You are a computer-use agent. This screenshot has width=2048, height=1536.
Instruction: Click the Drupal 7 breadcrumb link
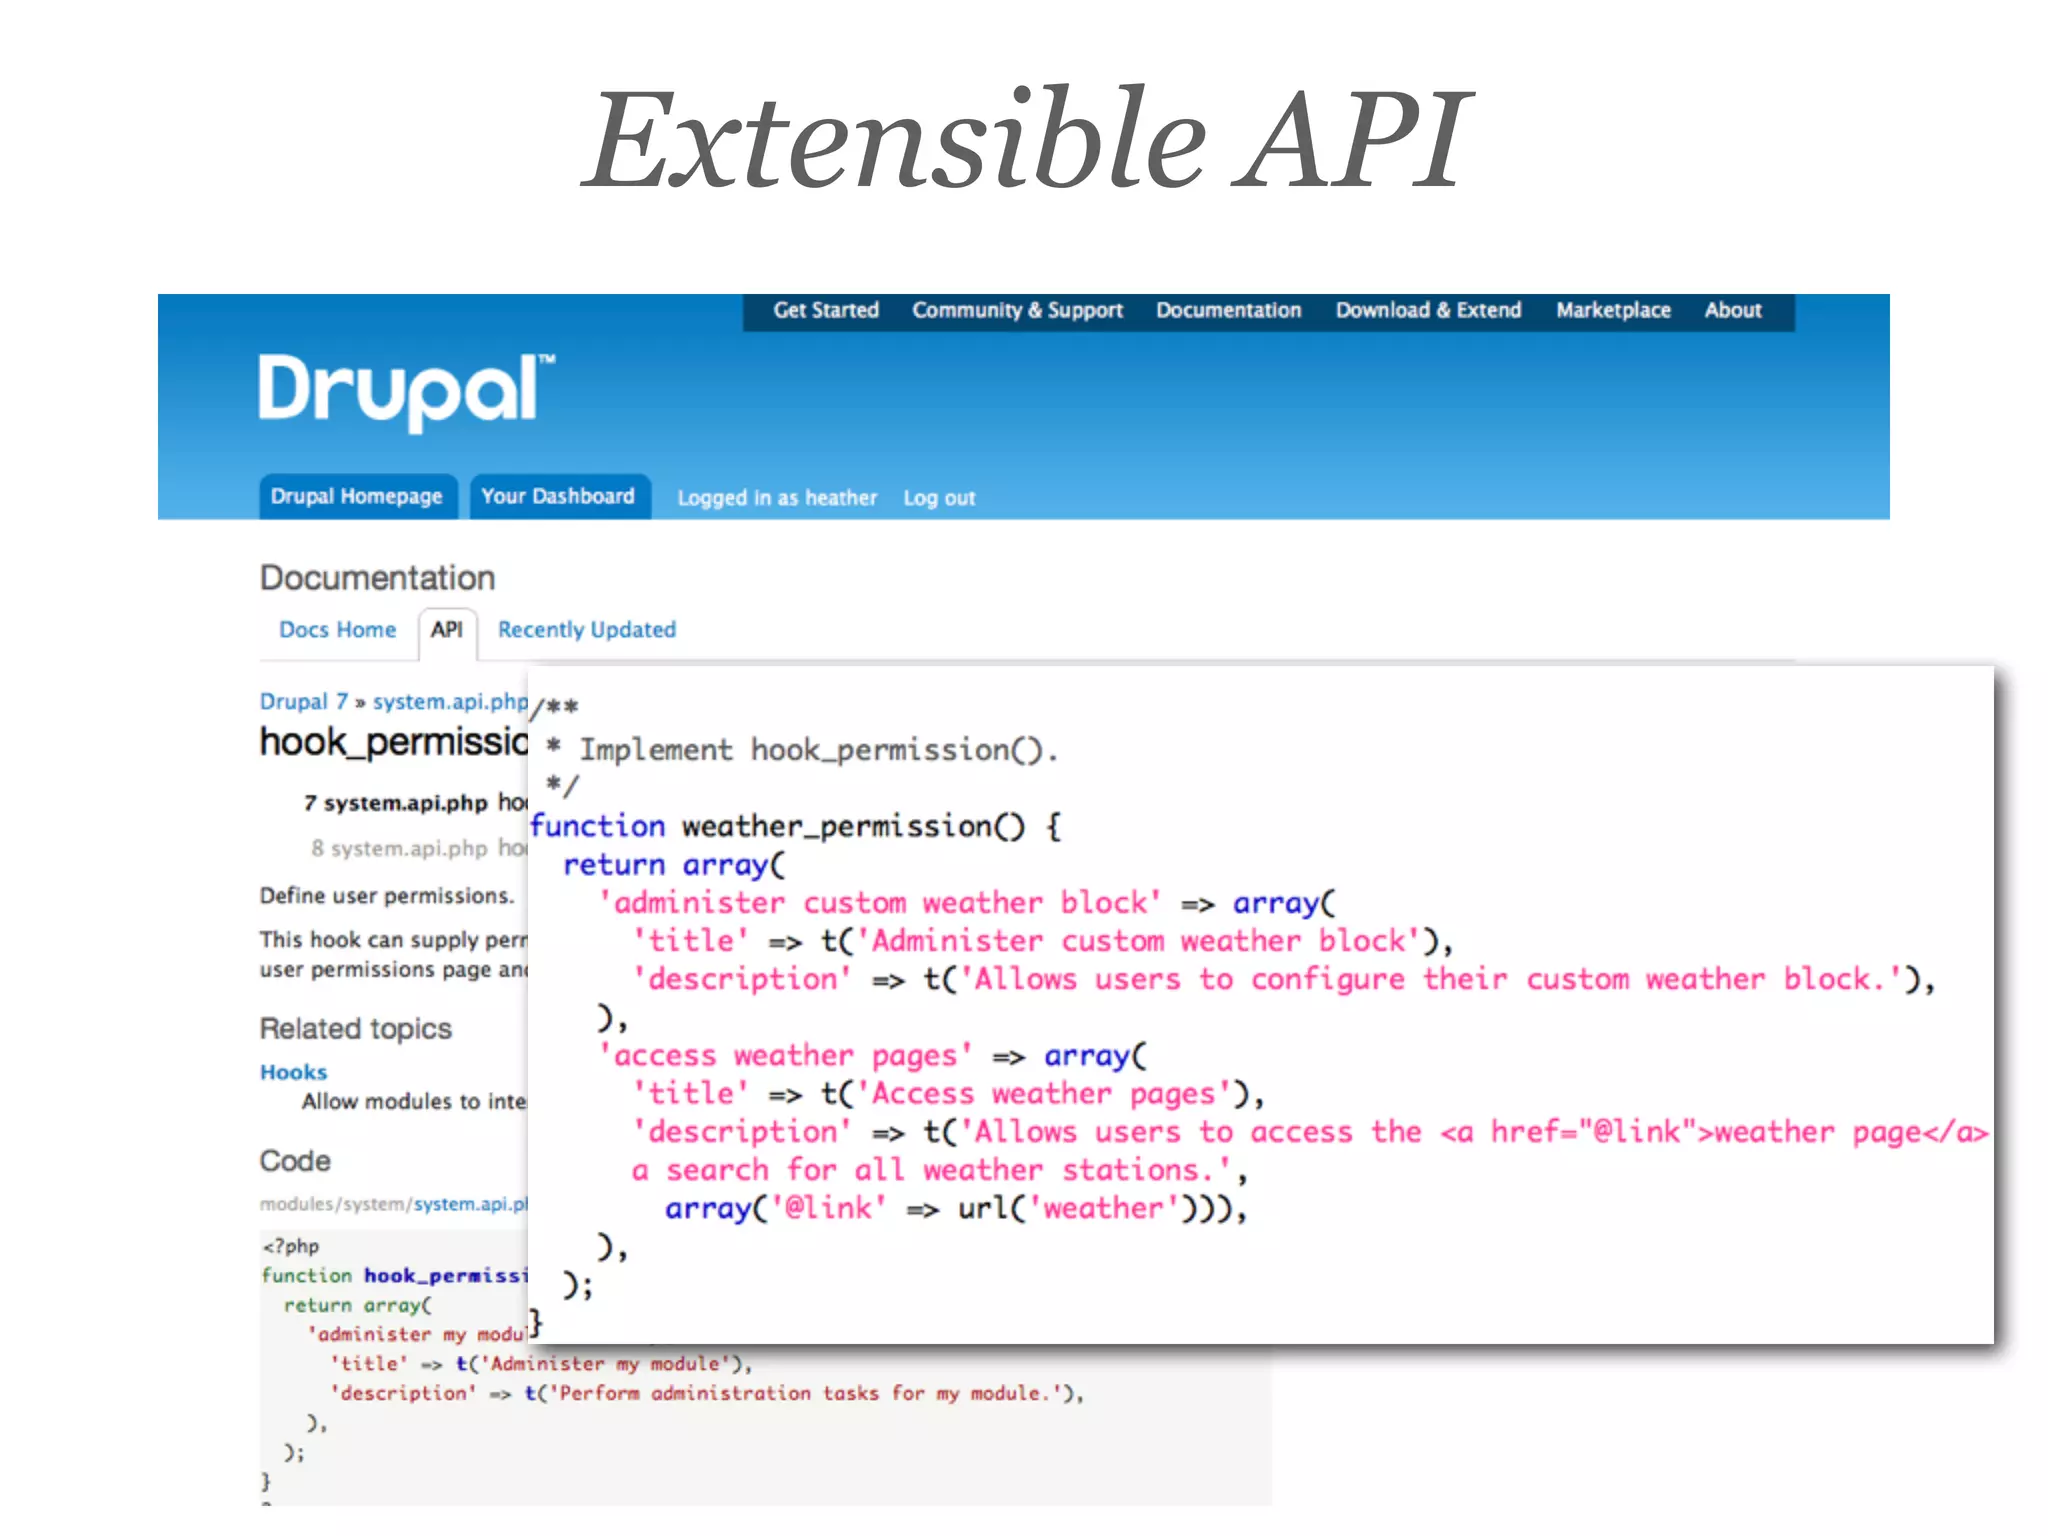click(304, 701)
